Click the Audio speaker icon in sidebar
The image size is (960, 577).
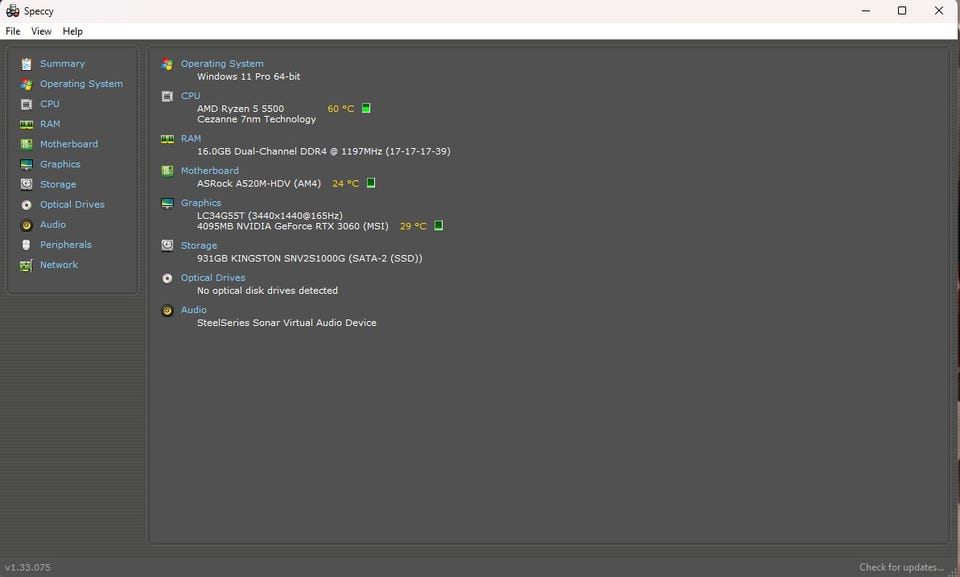(26, 225)
